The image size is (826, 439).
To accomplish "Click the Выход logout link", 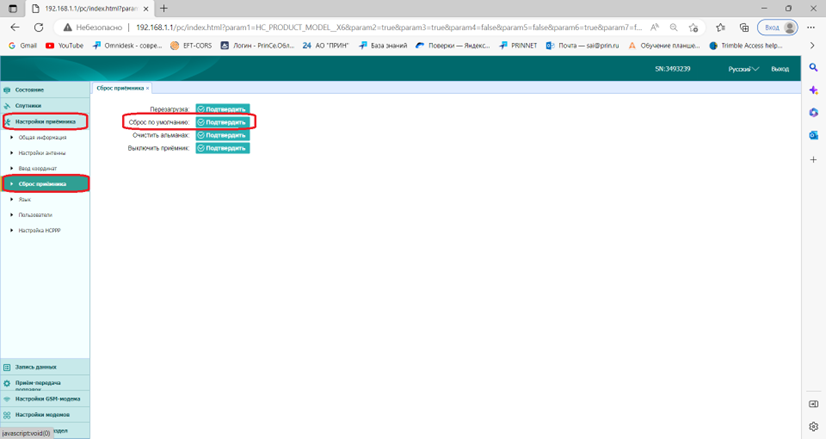I will click(x=780, y=69).
